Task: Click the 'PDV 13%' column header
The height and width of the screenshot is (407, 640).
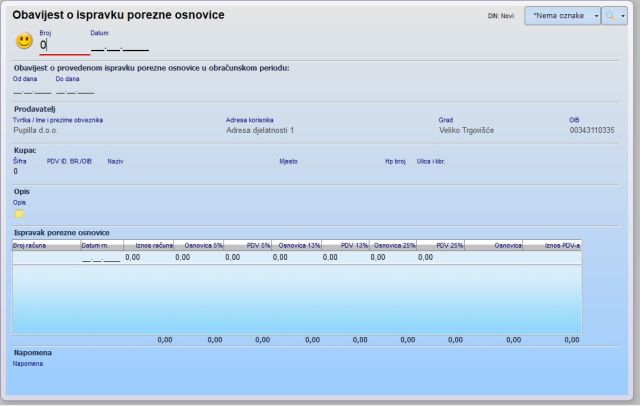Action: 347,244
